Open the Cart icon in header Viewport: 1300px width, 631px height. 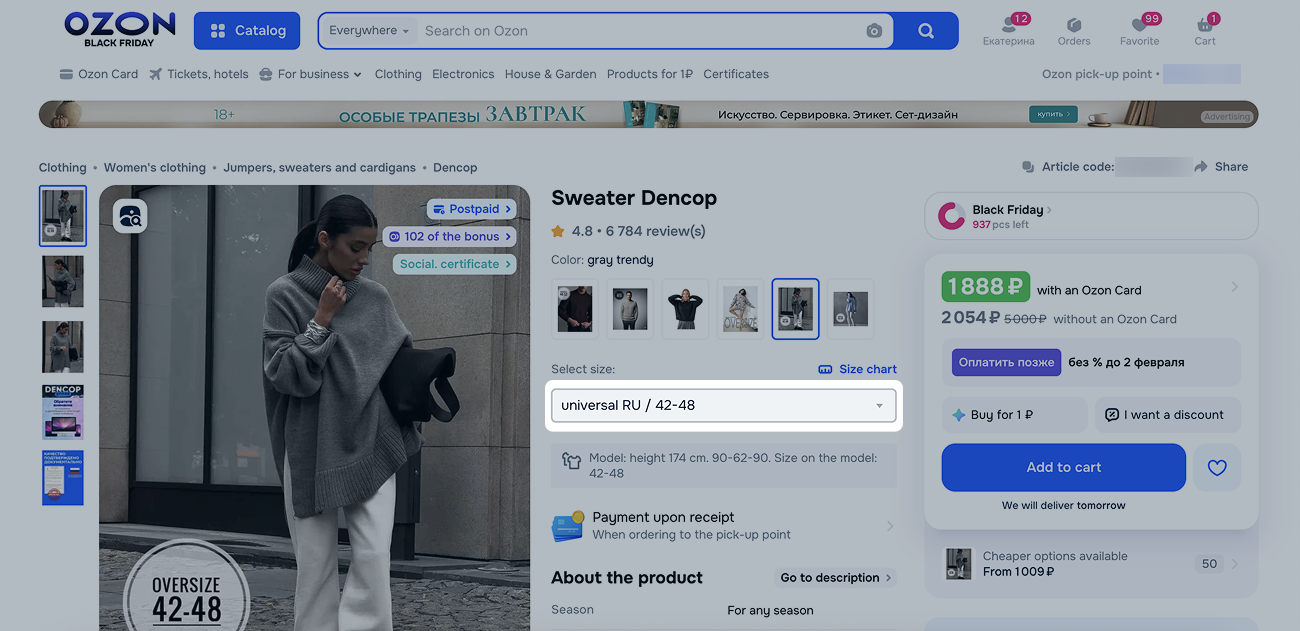(x=1205, y=30)
